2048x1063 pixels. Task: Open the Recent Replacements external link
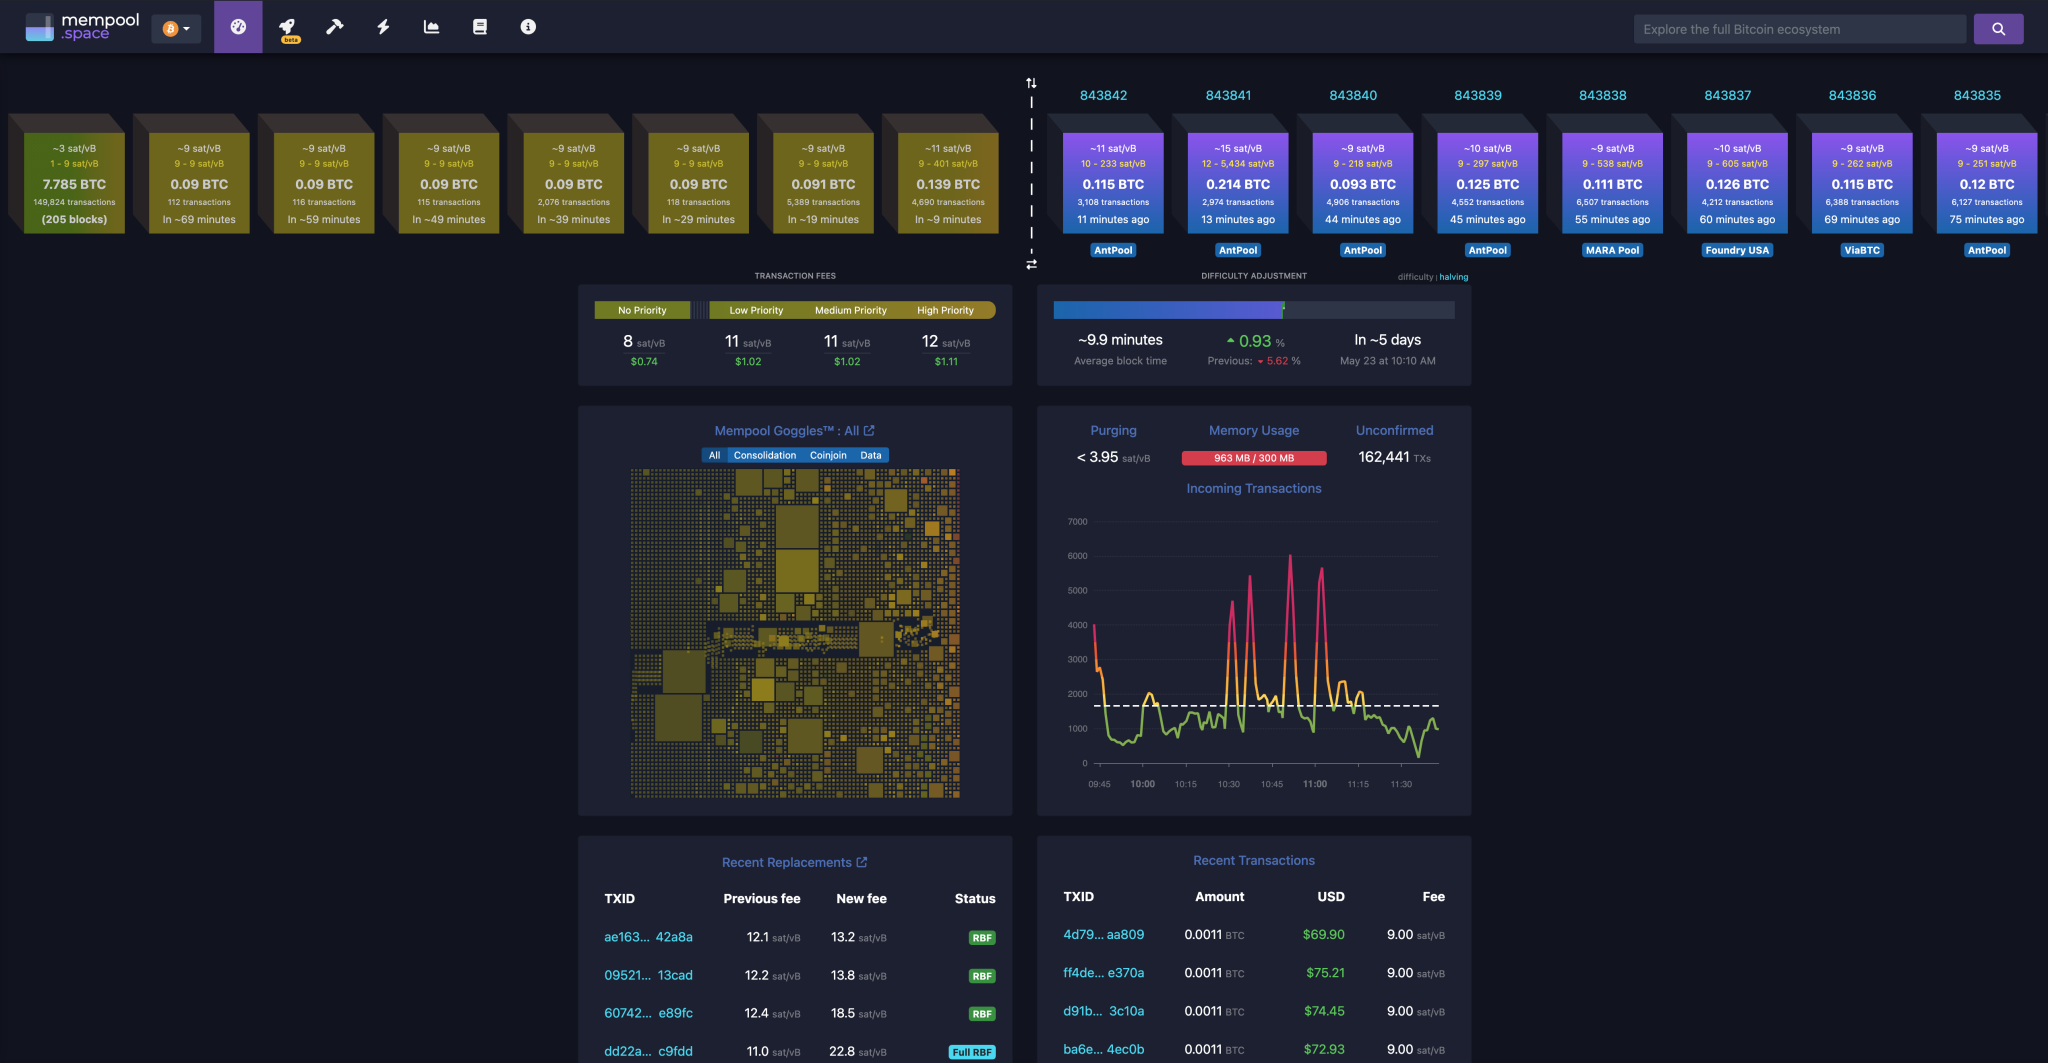tap(794, 862)
